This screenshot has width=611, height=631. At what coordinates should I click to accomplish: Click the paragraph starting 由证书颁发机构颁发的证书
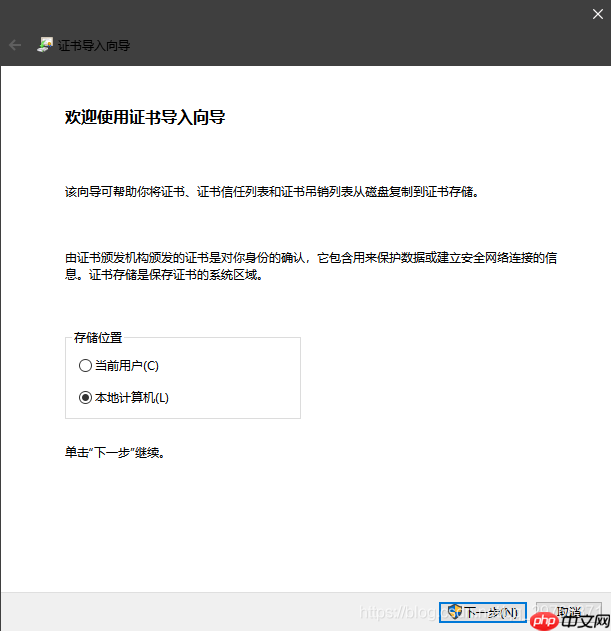(311, 266)
